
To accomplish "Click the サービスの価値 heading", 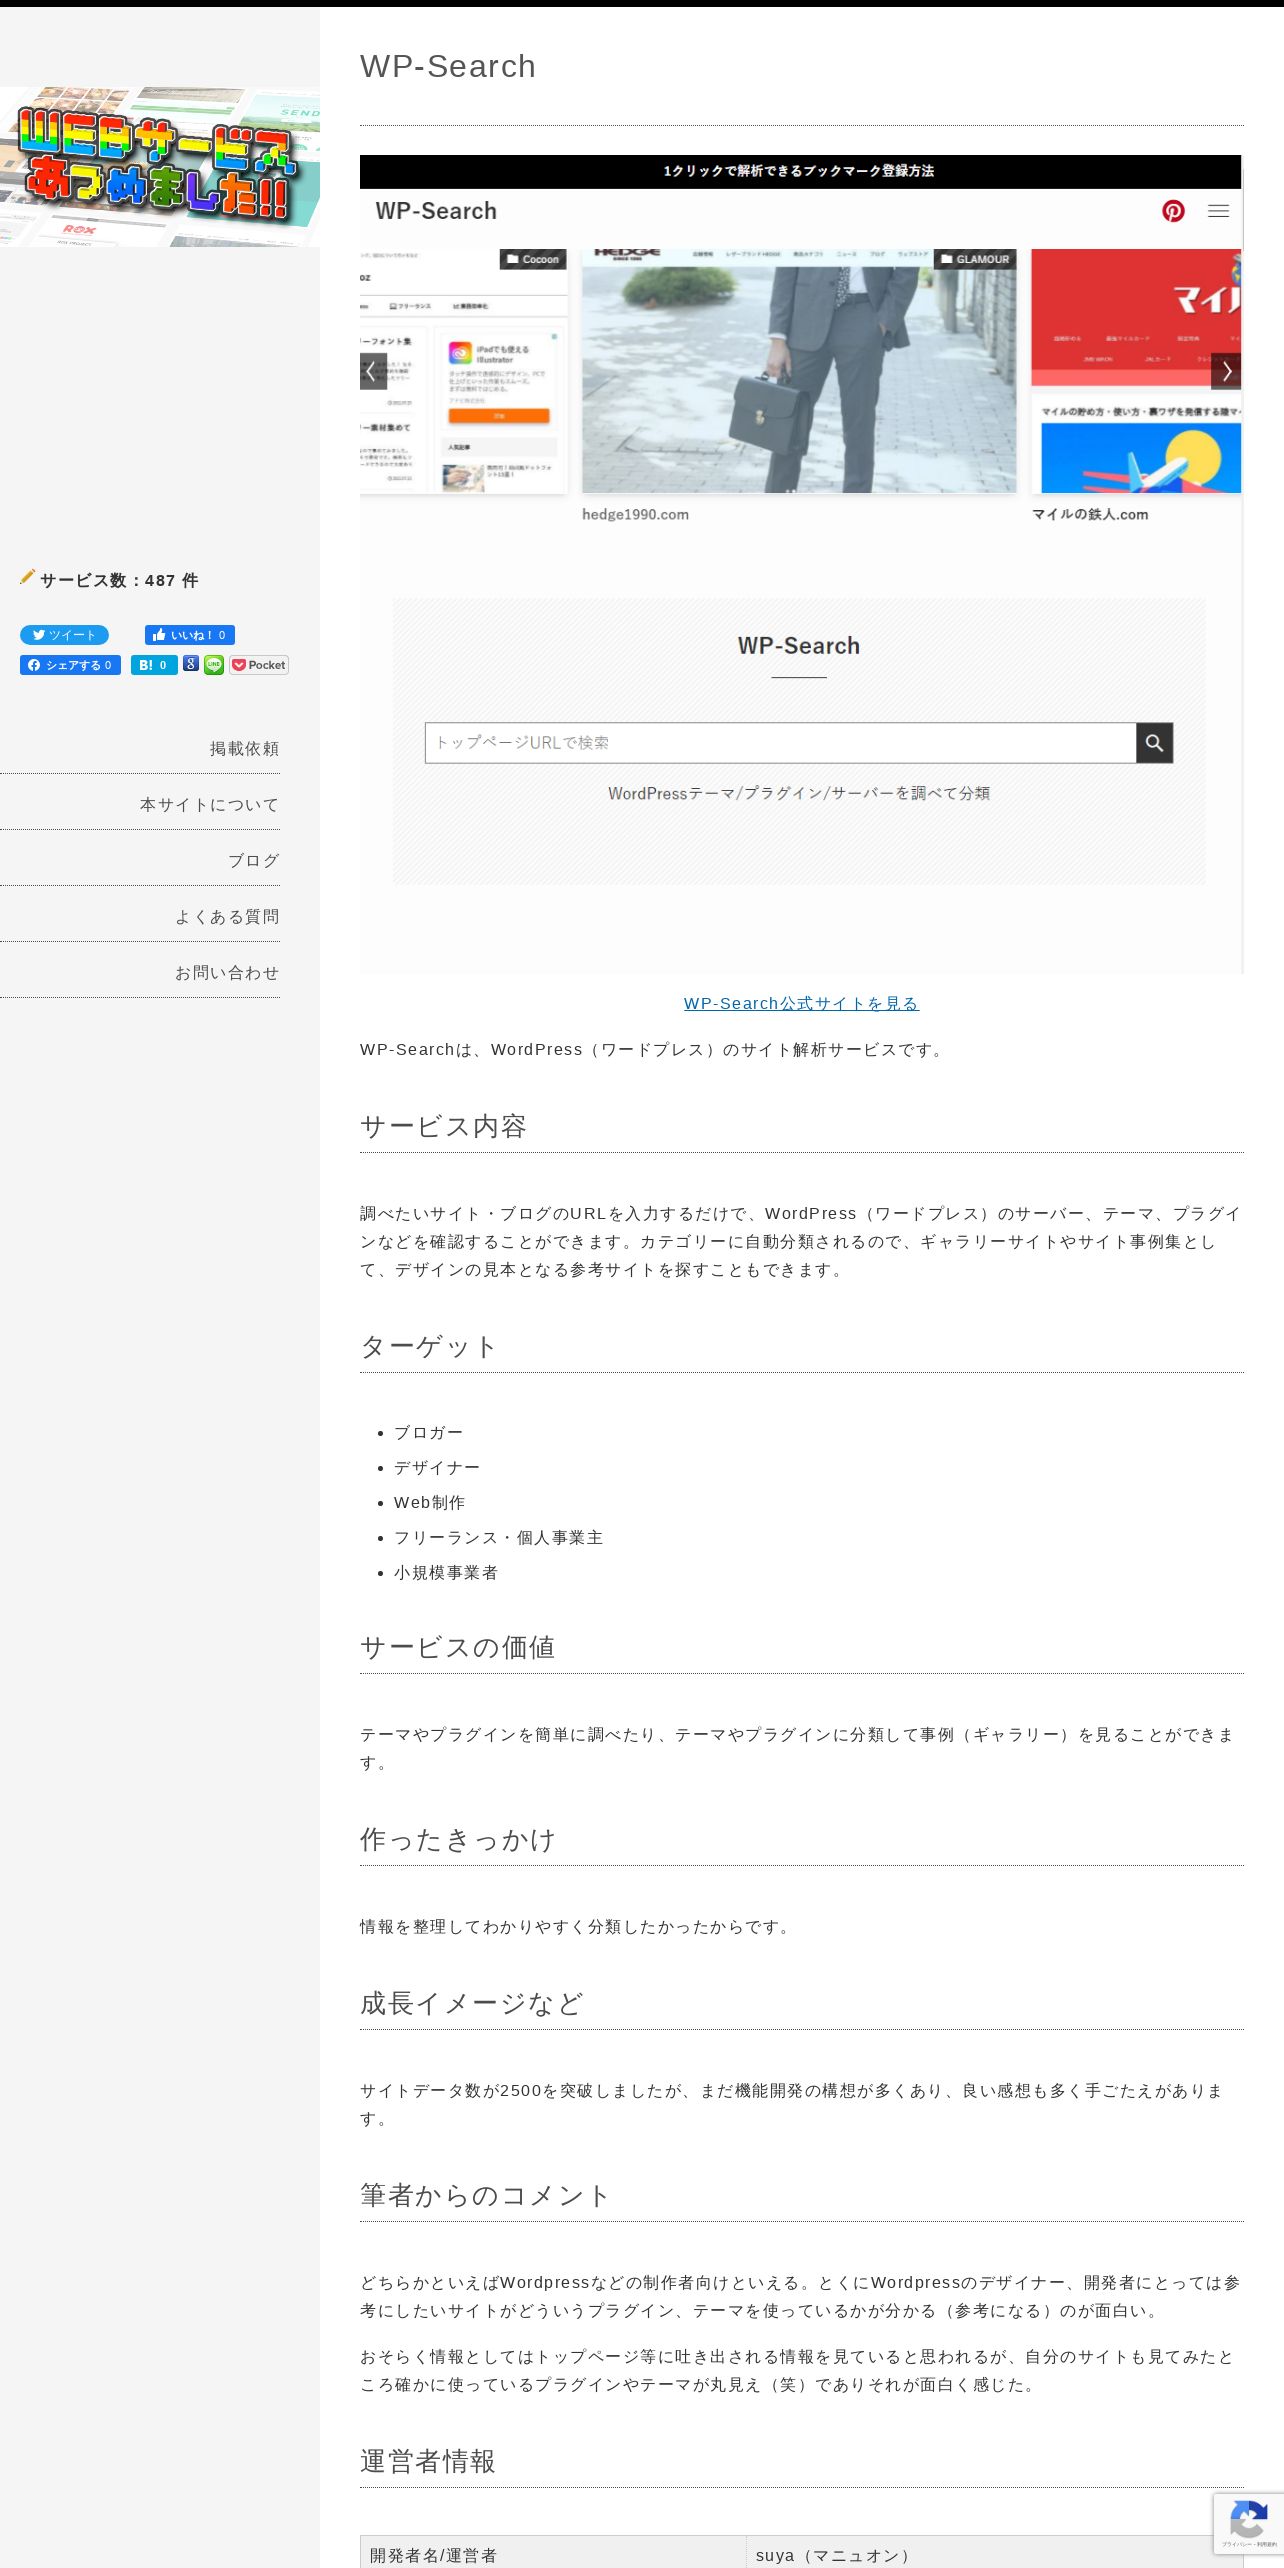I will tap(458, 1647).
